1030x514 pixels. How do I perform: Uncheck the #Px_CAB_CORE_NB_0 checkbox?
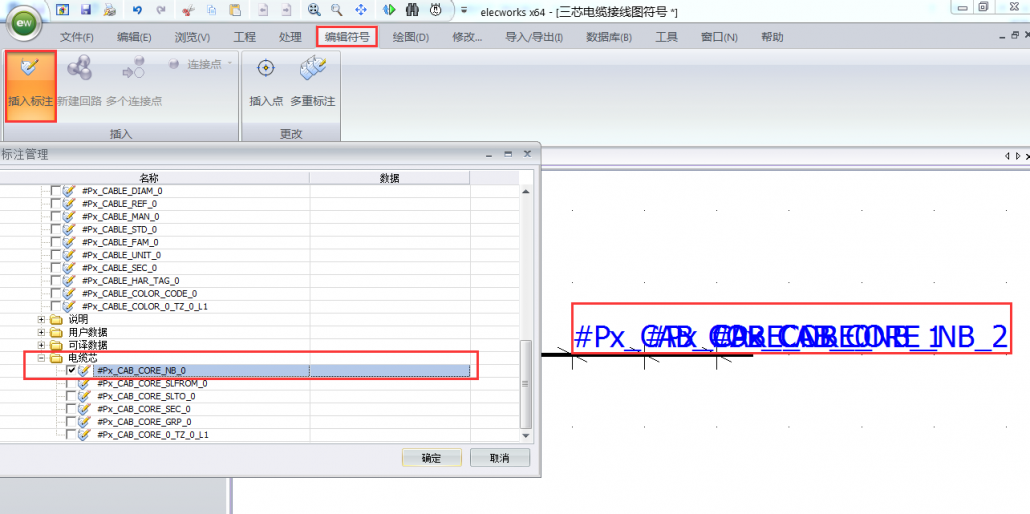click(x=71, y=371)
